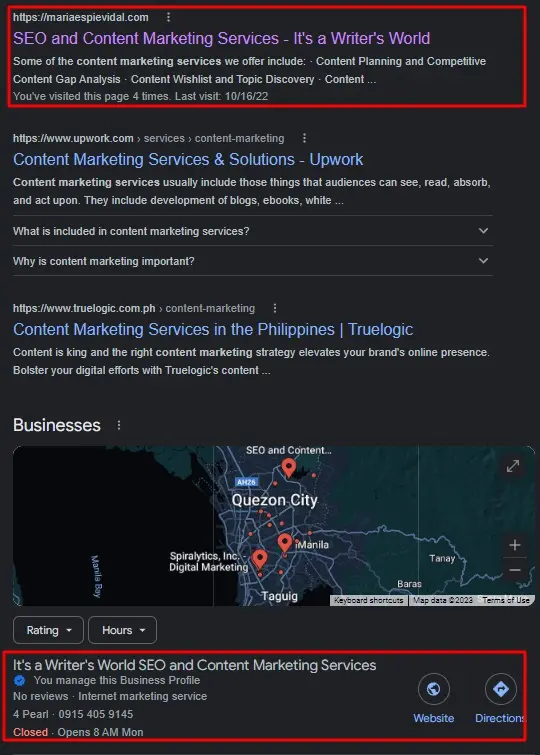Viewport: 540px width, 755px height.
Task: Click the Keyboard shortcuts map link
Action: (369, 600)
